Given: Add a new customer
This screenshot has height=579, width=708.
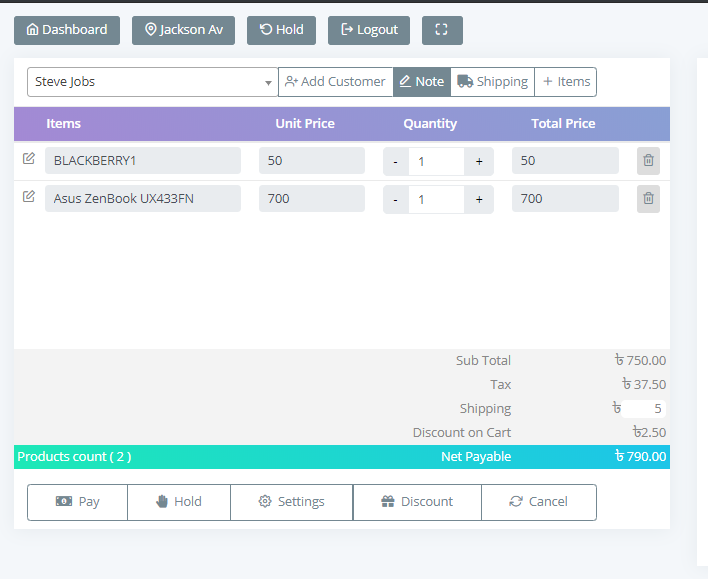Looking at the screenshot, I should [x=335, y=82].
